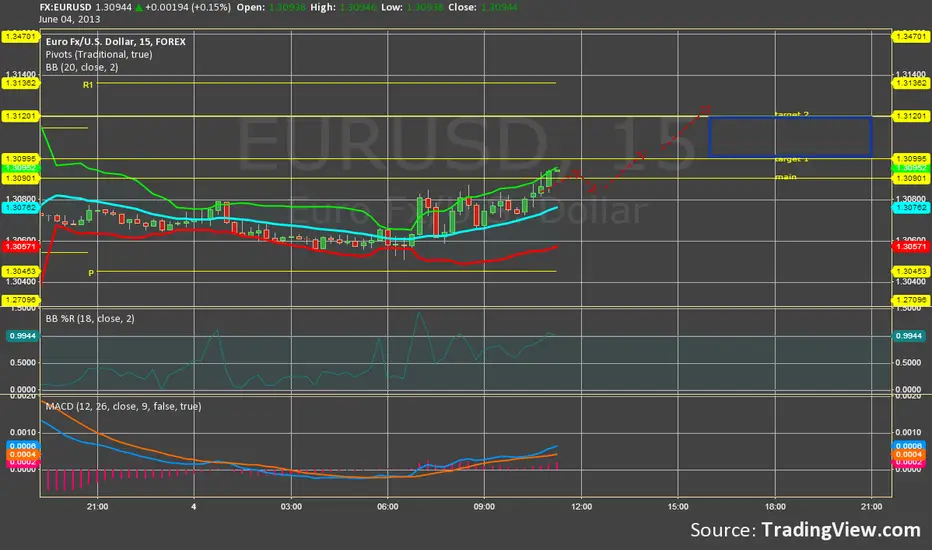This screenshot has height=550, width=932.
Task: Click the date June 04, 2013
Action: pyautogui.click(x=70, y=19)
